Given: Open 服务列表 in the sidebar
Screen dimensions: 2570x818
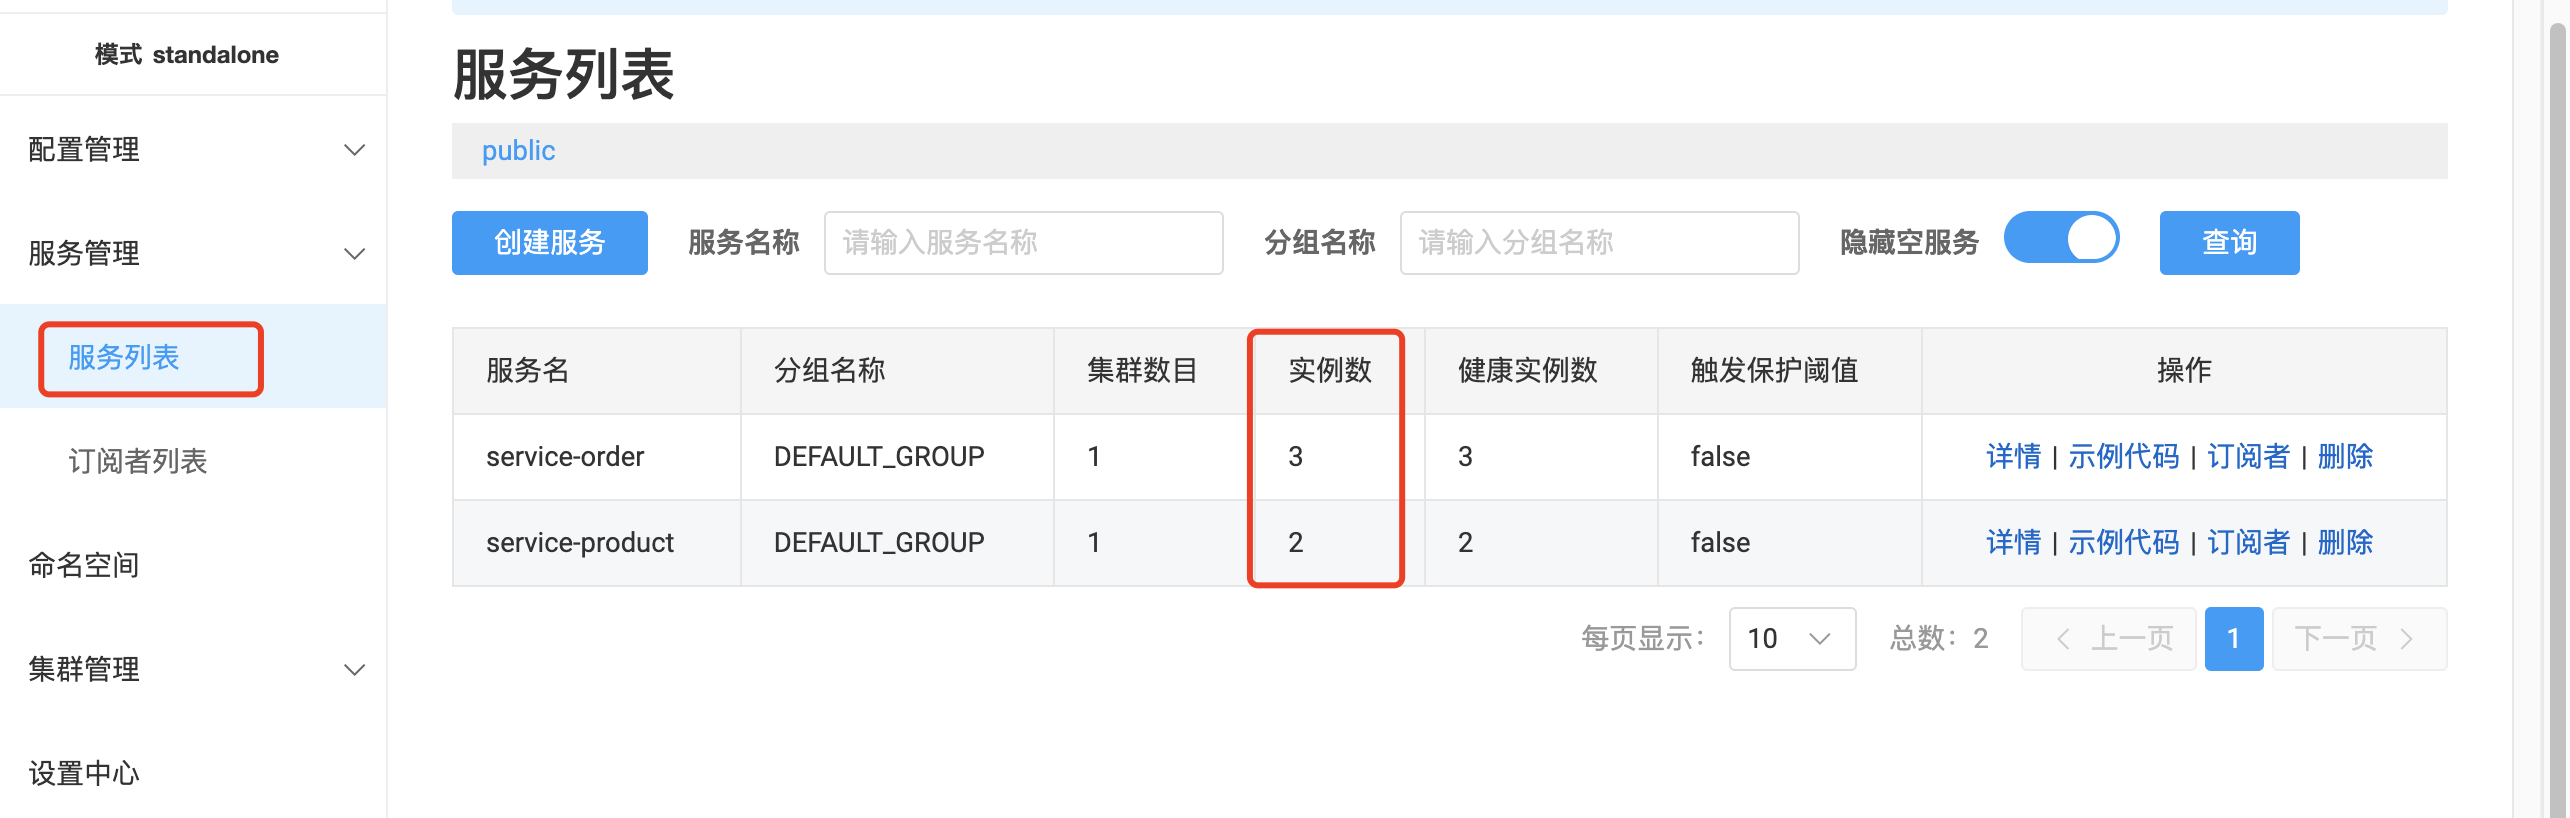Looking at the screenshot, I should [124, 357].
